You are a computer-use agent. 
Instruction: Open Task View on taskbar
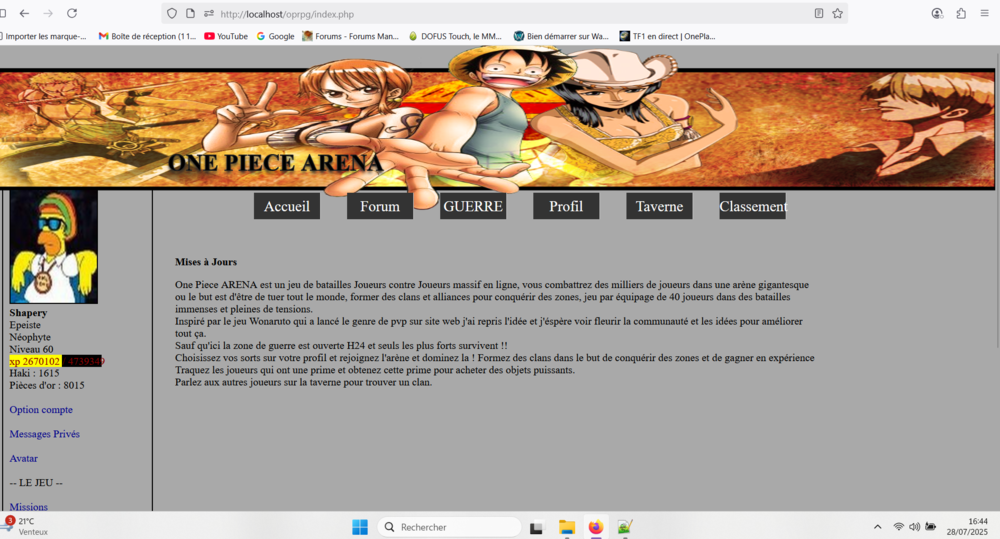click(x=536, y=528)
